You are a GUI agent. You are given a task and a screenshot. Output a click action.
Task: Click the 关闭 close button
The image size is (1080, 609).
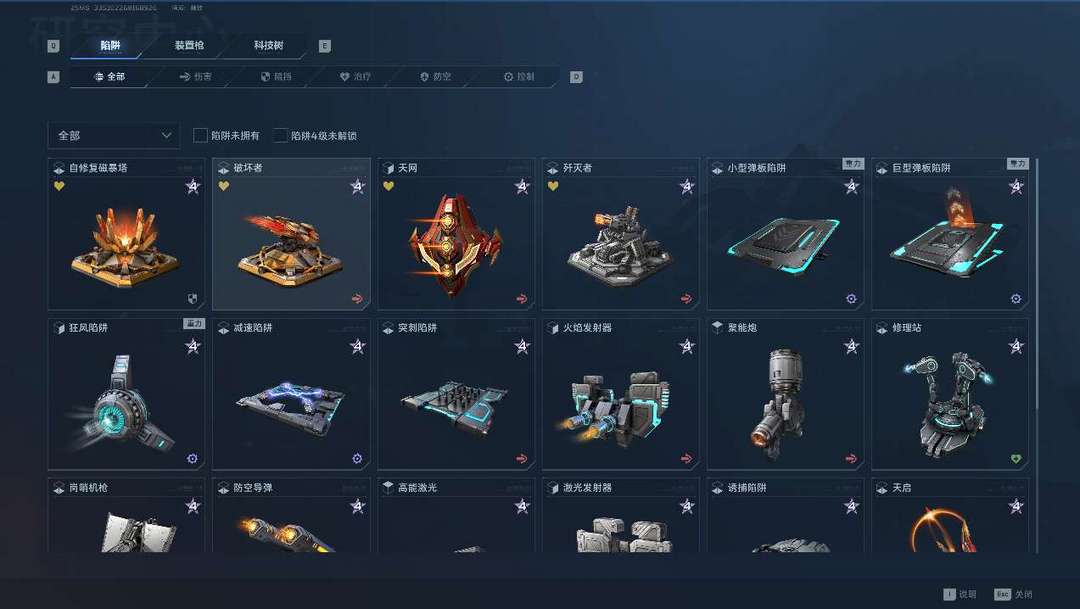pos(1013,594)
